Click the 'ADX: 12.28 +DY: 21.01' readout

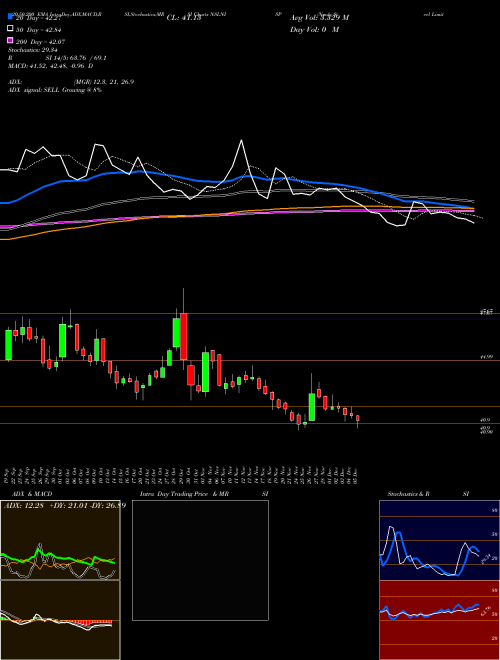(65, 505)
